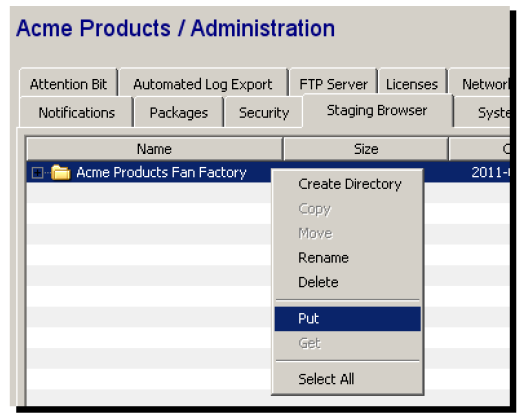Viewport: 527px width, 420px height.
Task: Click the disabled Move menu entry
Action: (x=348, y=233)
